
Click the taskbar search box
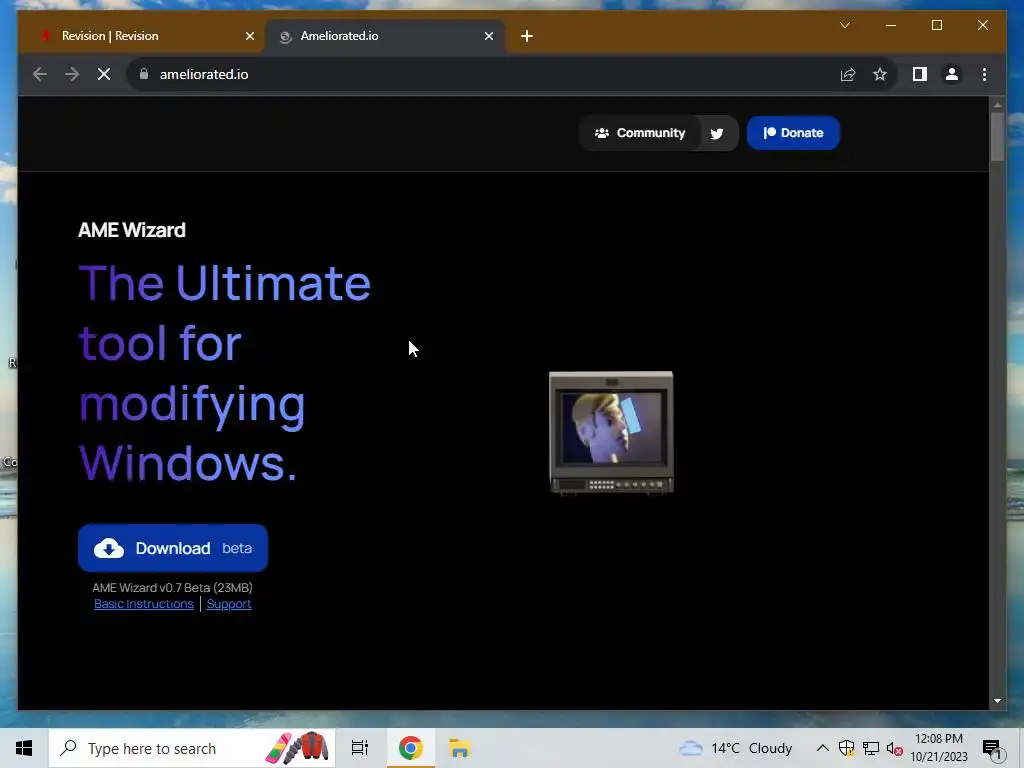(x=192, y=748)
